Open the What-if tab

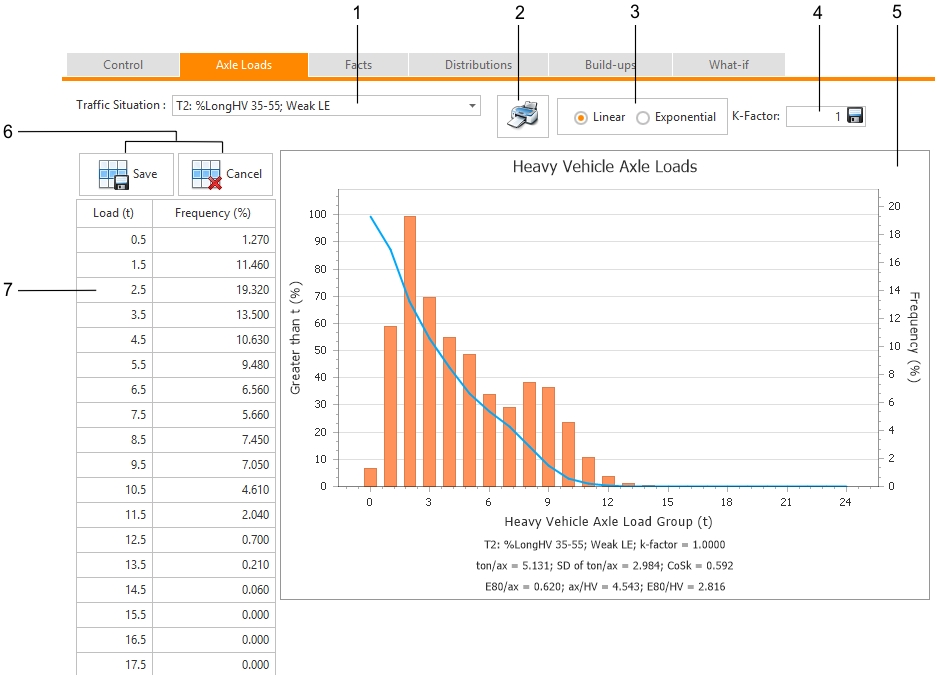tap(728, 65)
